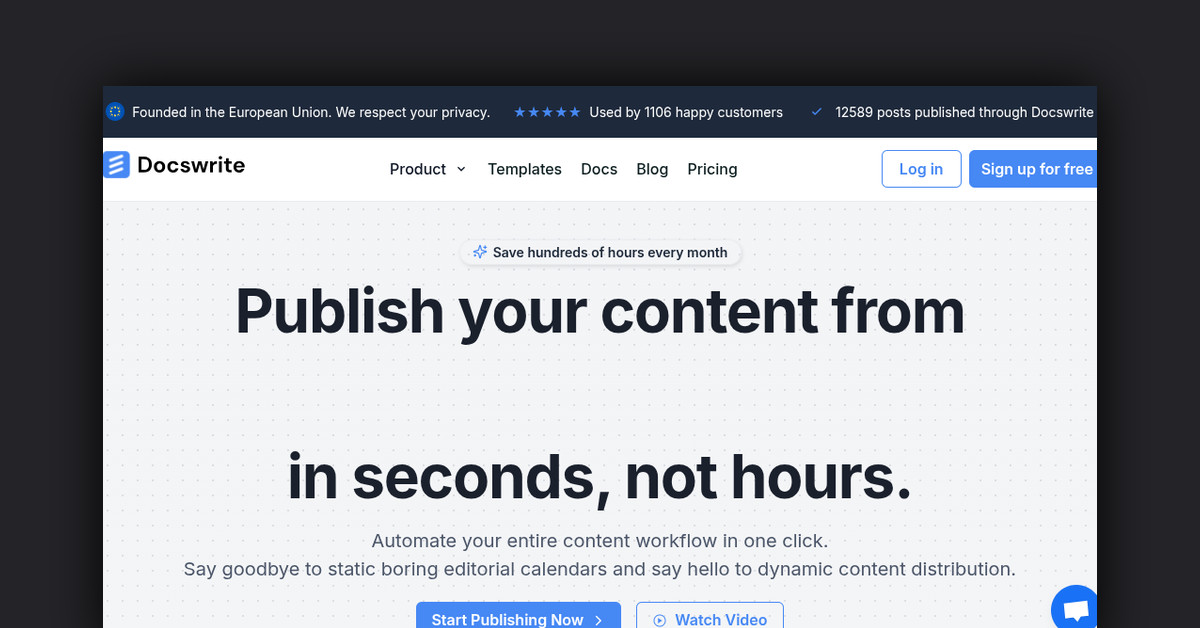Click the five-star rating icons
The width and height of the screenshot is (1200, 628).
pyautogui.click(x=546, y=112)
